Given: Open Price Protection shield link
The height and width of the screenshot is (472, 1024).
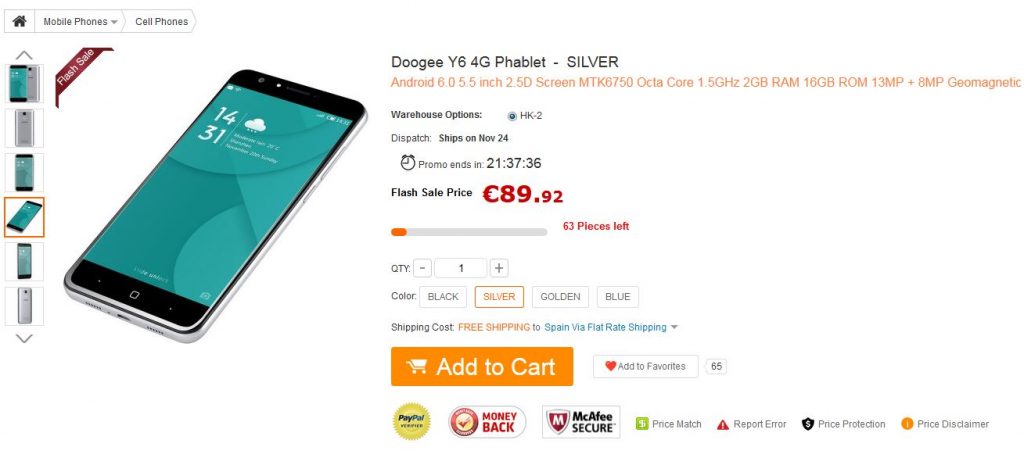Looking at the screenshot, I should click(x=843, y=424).
